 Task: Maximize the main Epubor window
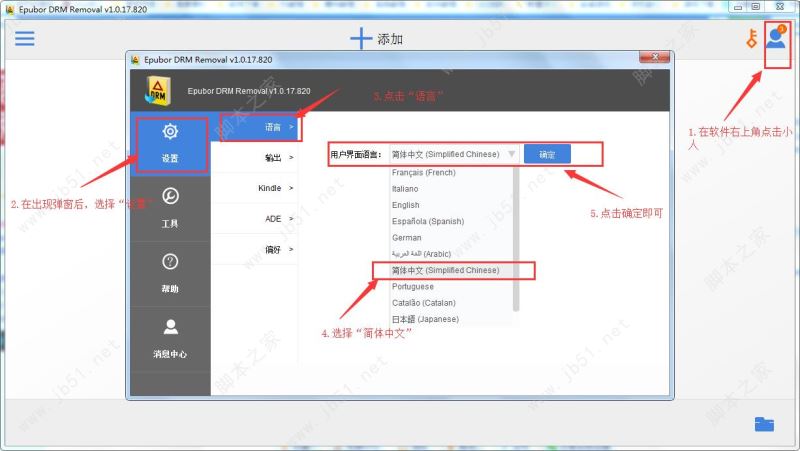pos(756,7)
